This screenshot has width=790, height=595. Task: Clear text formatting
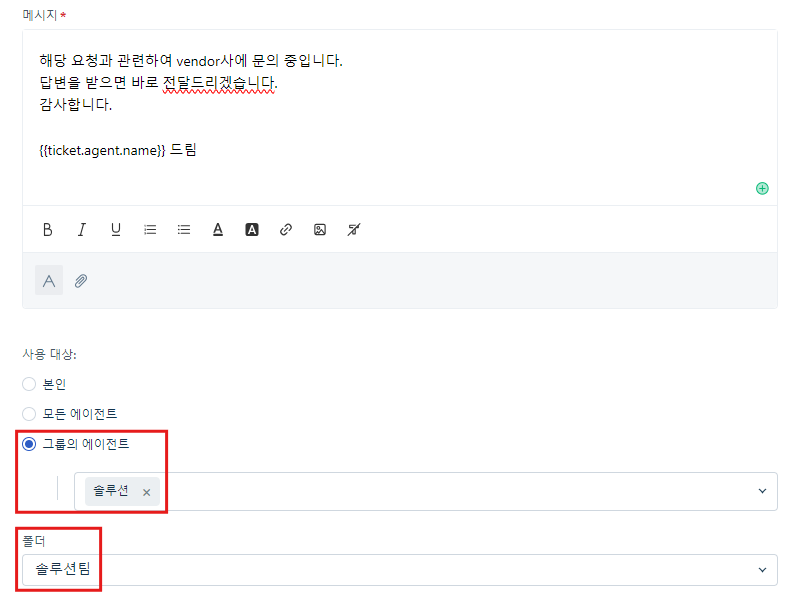pyautogui.click(x=354, y=230)
